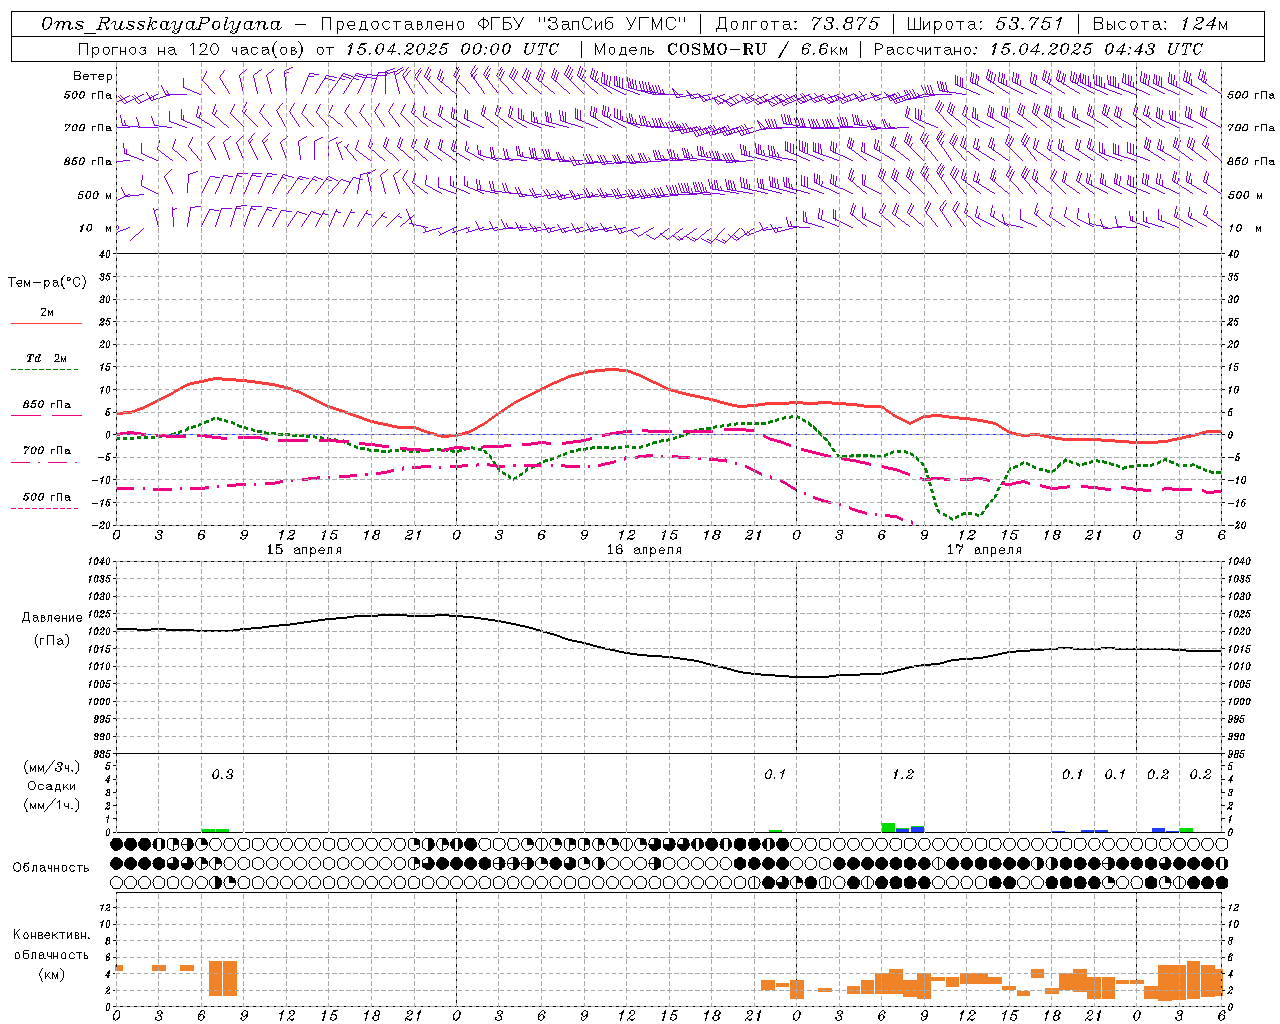The width and height of the screenshot is (1280, 1024).
Task: Click the '17 апреля' date label
Action: (984, 550)
